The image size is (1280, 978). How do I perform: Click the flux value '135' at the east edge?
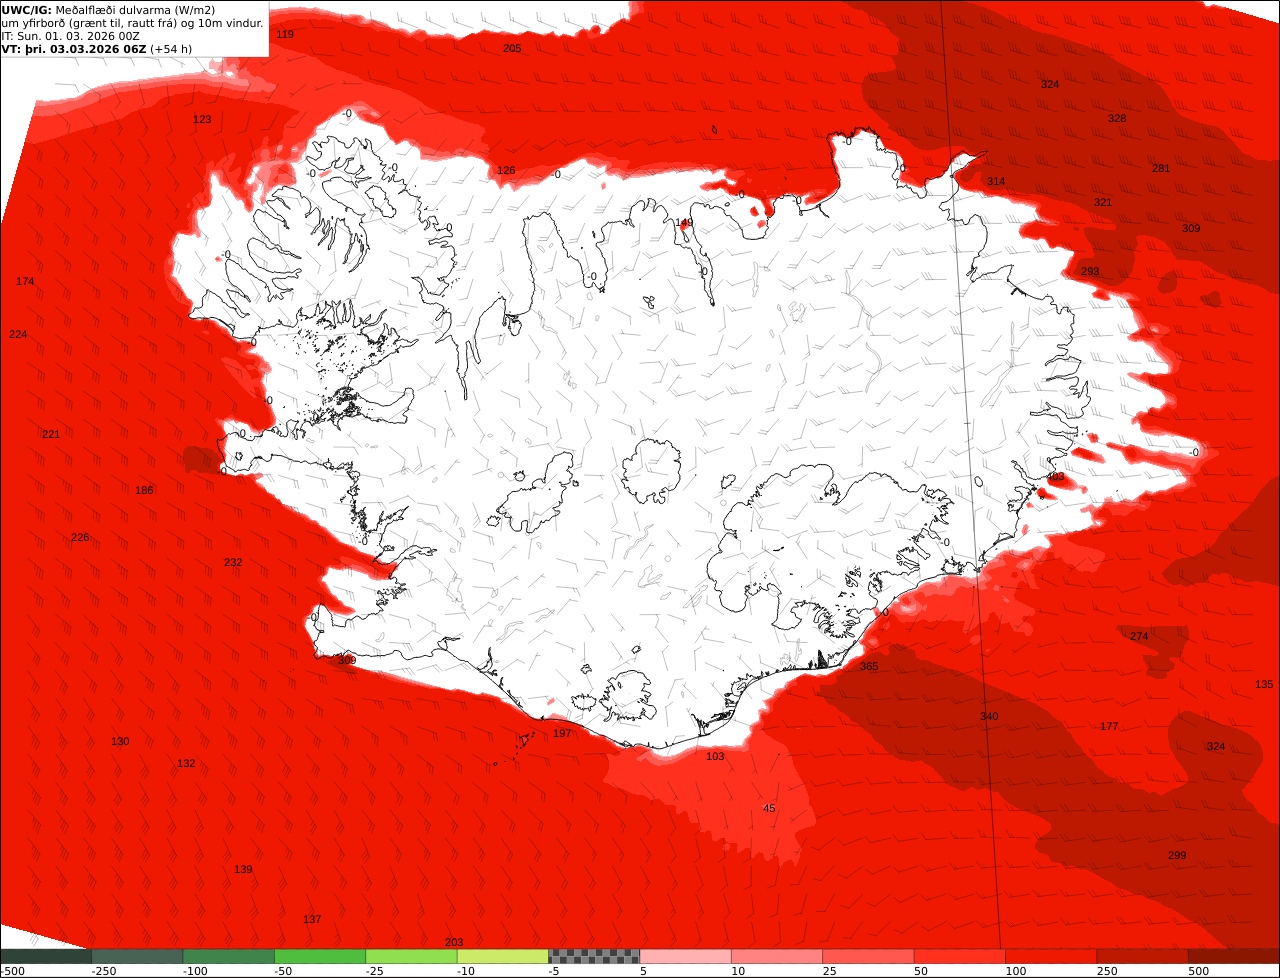click(x=1265, y=685)
